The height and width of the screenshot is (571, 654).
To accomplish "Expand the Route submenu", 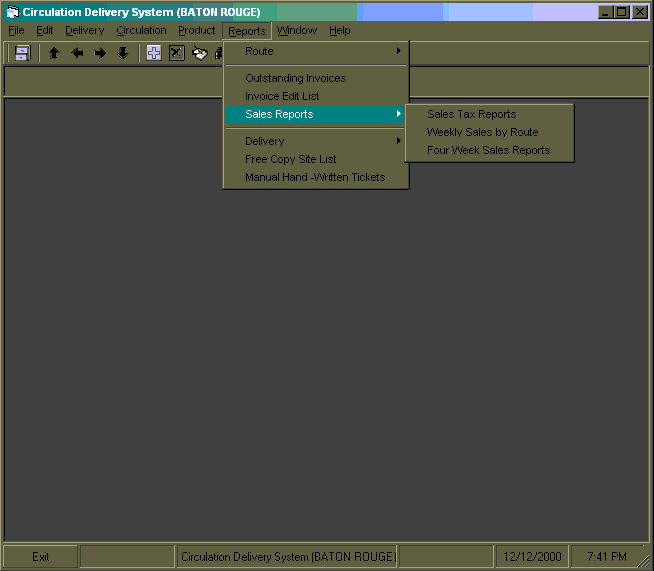I will (316, 51).
